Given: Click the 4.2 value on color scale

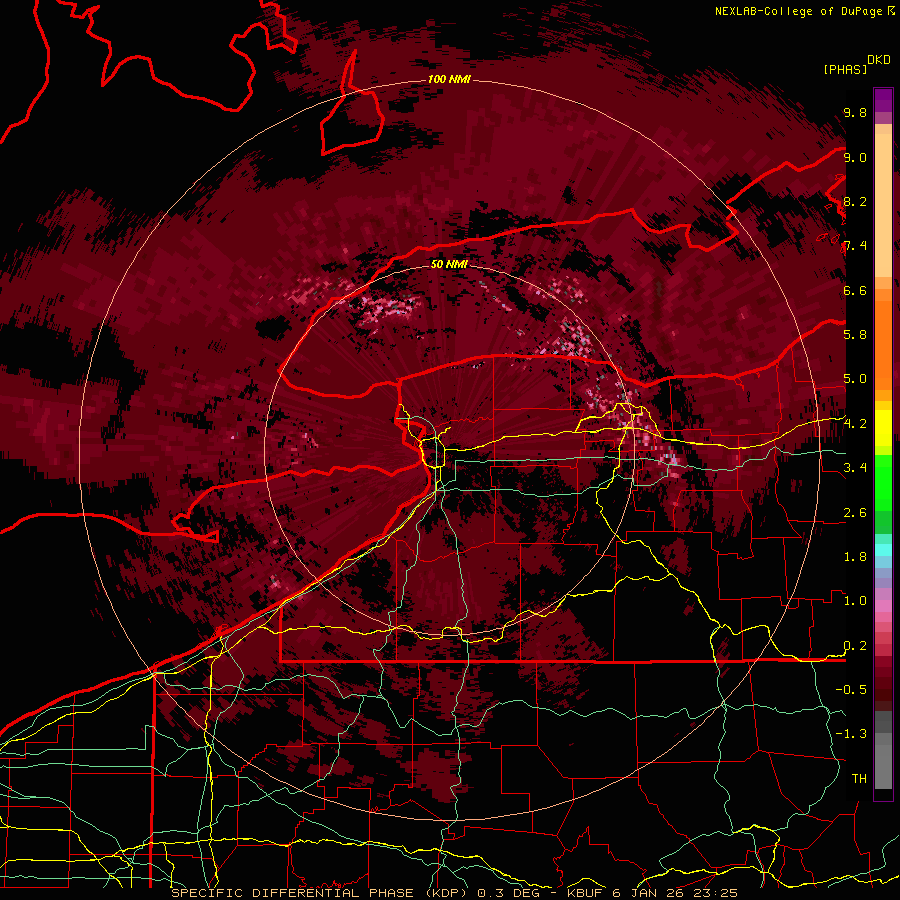Looking at the screenshot, I should click(855, 424).
